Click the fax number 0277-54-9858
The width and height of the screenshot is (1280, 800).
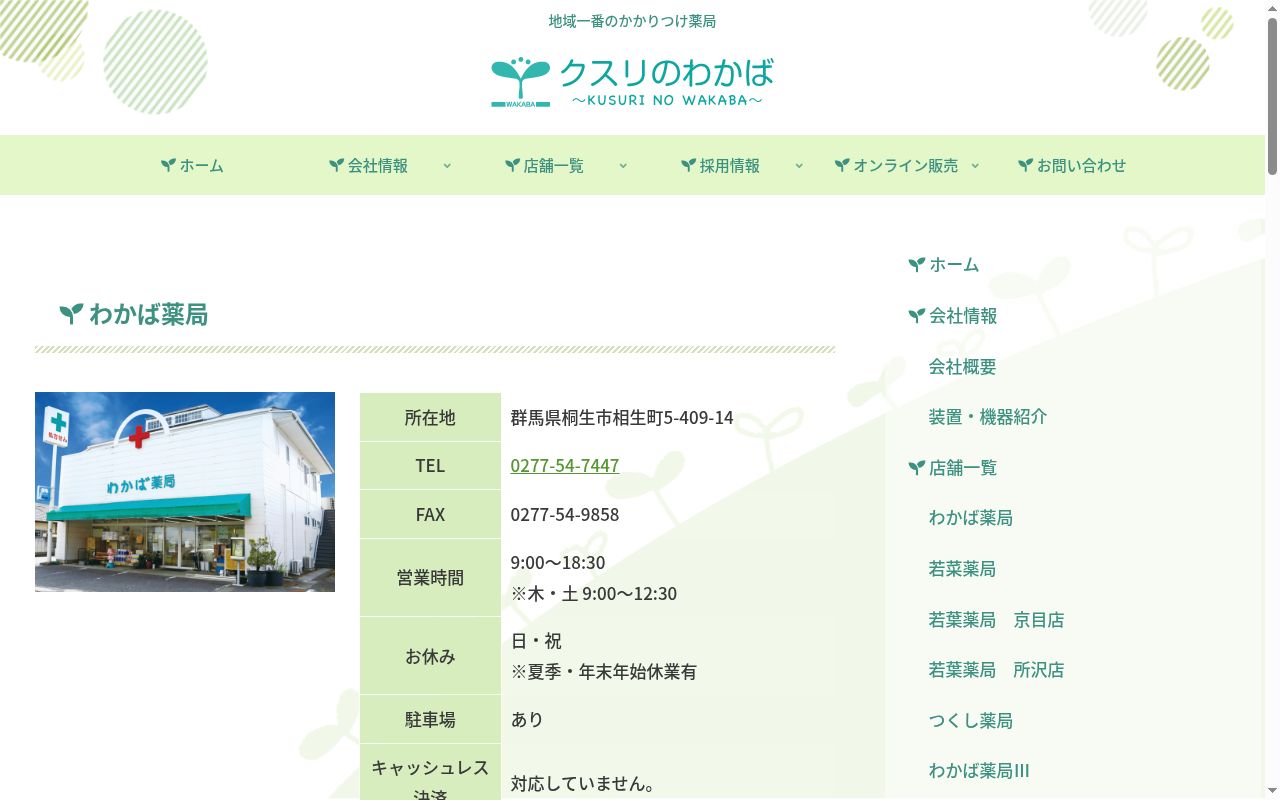coord(565,514)
